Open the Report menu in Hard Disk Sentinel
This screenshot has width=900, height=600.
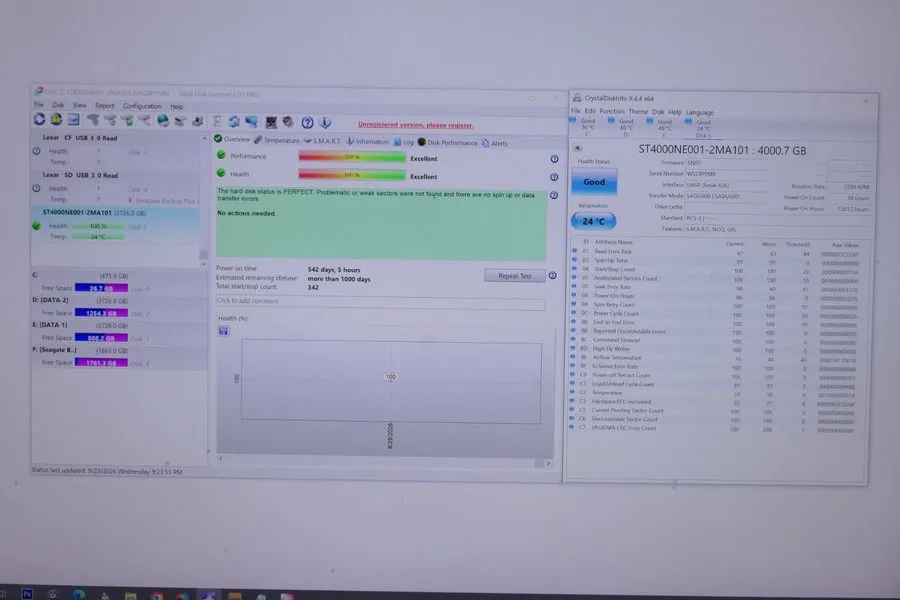[x=104, y=106]
